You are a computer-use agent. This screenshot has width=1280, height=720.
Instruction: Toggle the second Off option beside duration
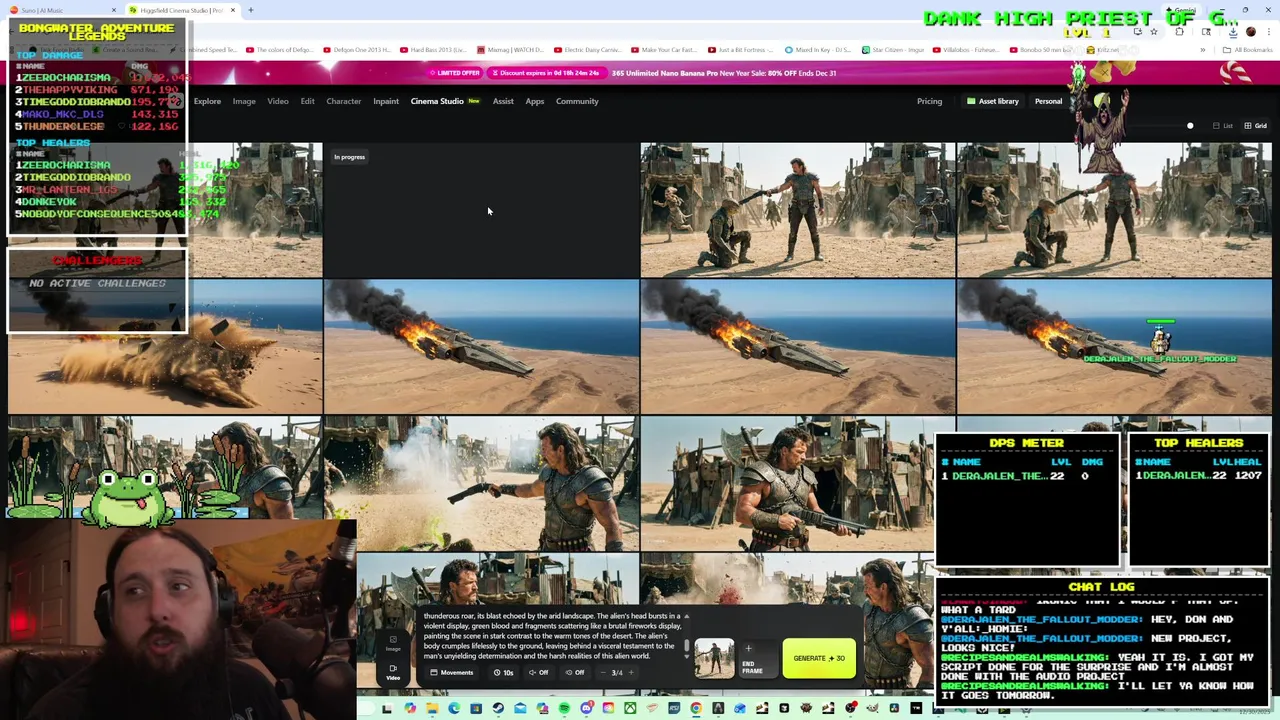(x=575, y=672)
